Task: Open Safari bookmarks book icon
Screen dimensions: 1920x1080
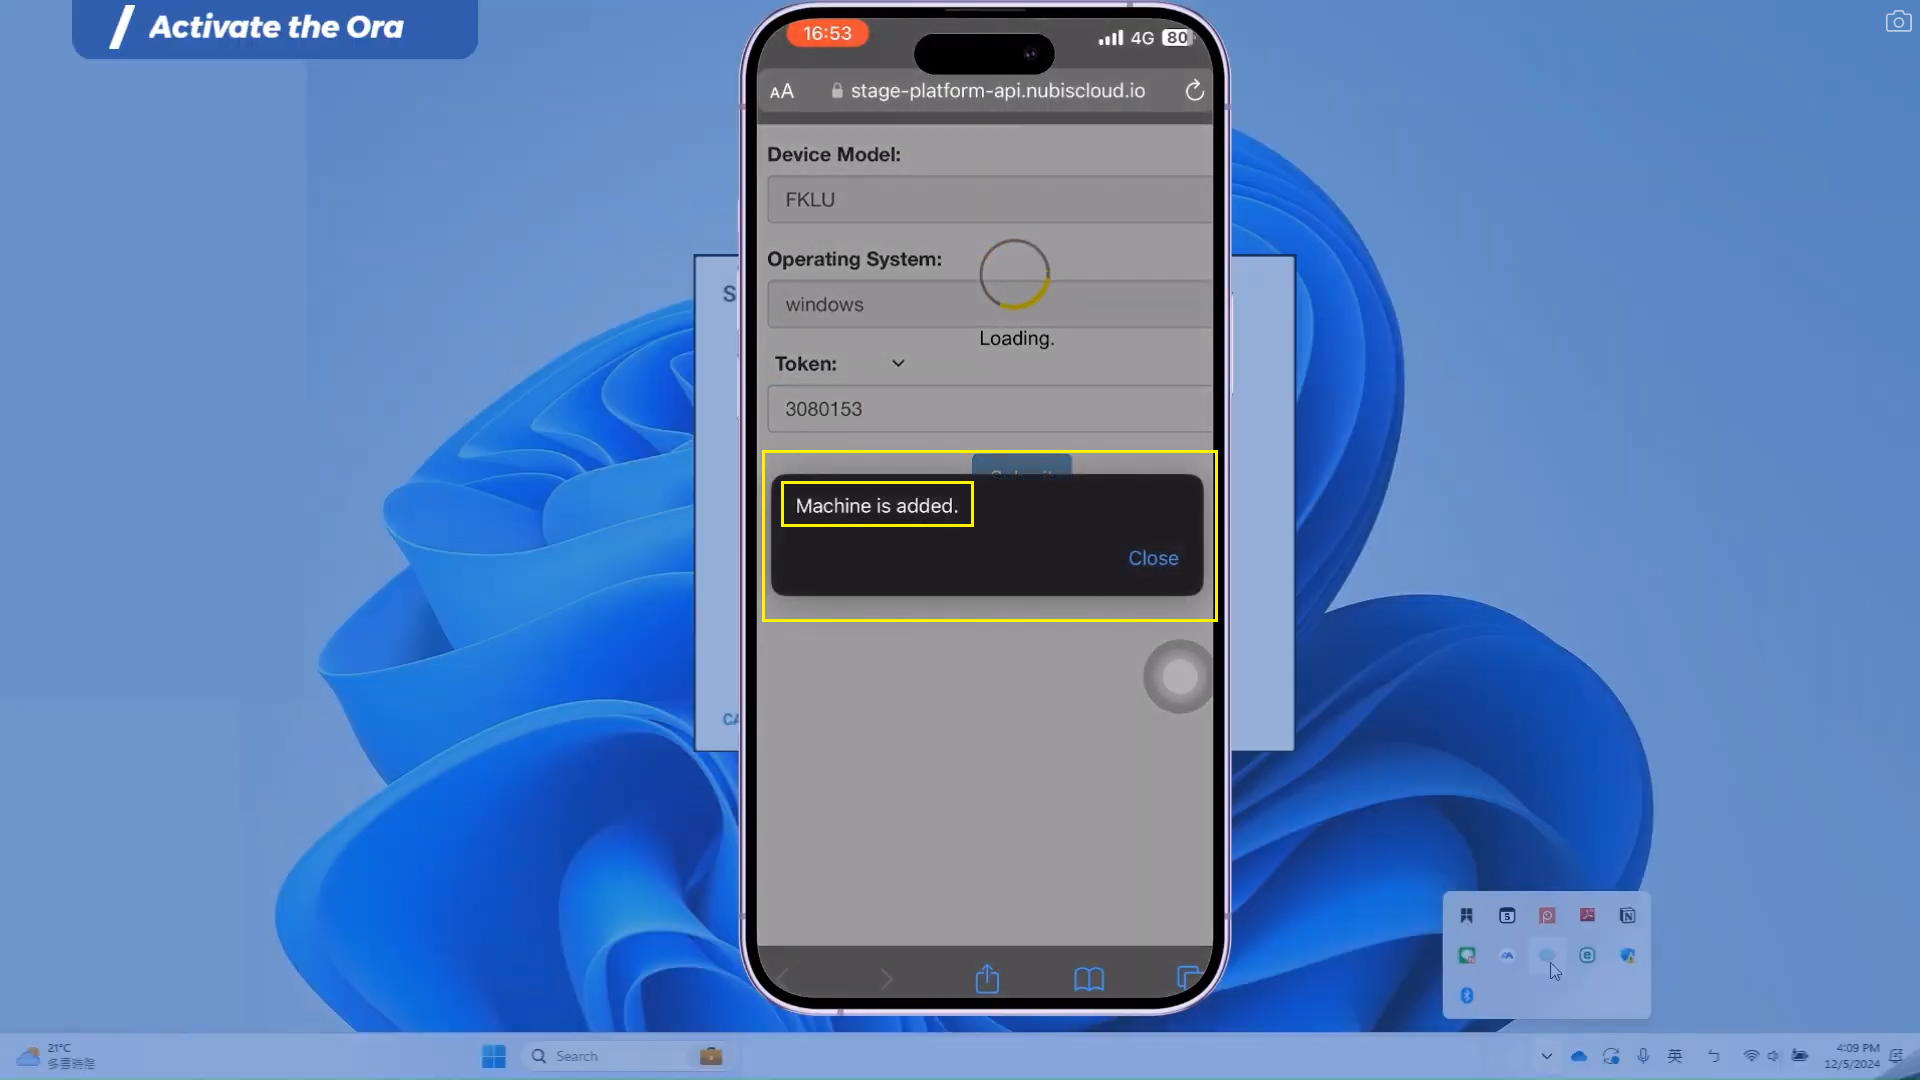Action: tap(1088, 978)
